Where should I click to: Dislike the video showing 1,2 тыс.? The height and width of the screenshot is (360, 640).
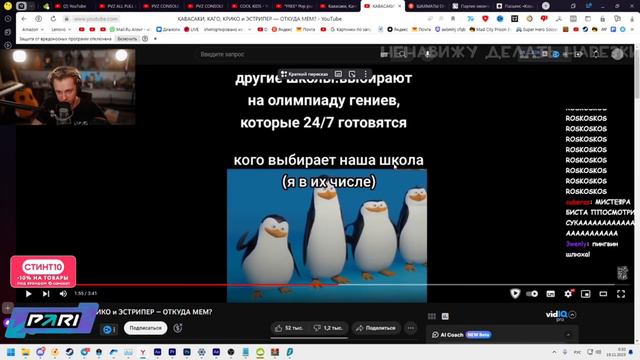click(328, 328)
